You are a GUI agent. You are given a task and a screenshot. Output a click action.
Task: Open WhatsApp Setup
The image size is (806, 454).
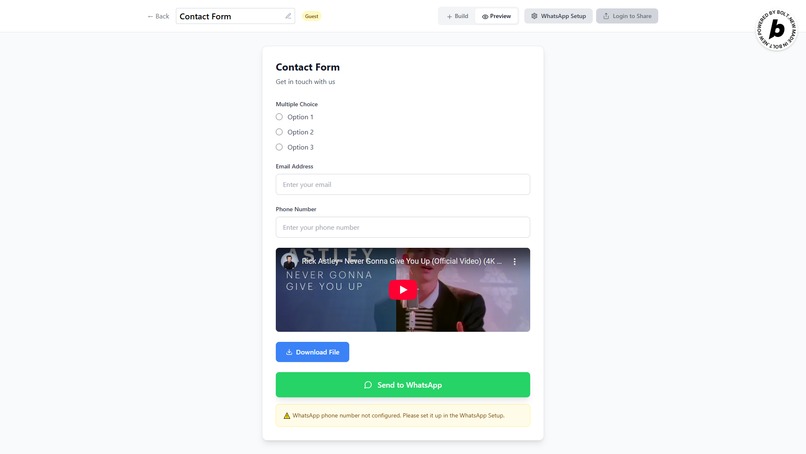pos(558,16)
